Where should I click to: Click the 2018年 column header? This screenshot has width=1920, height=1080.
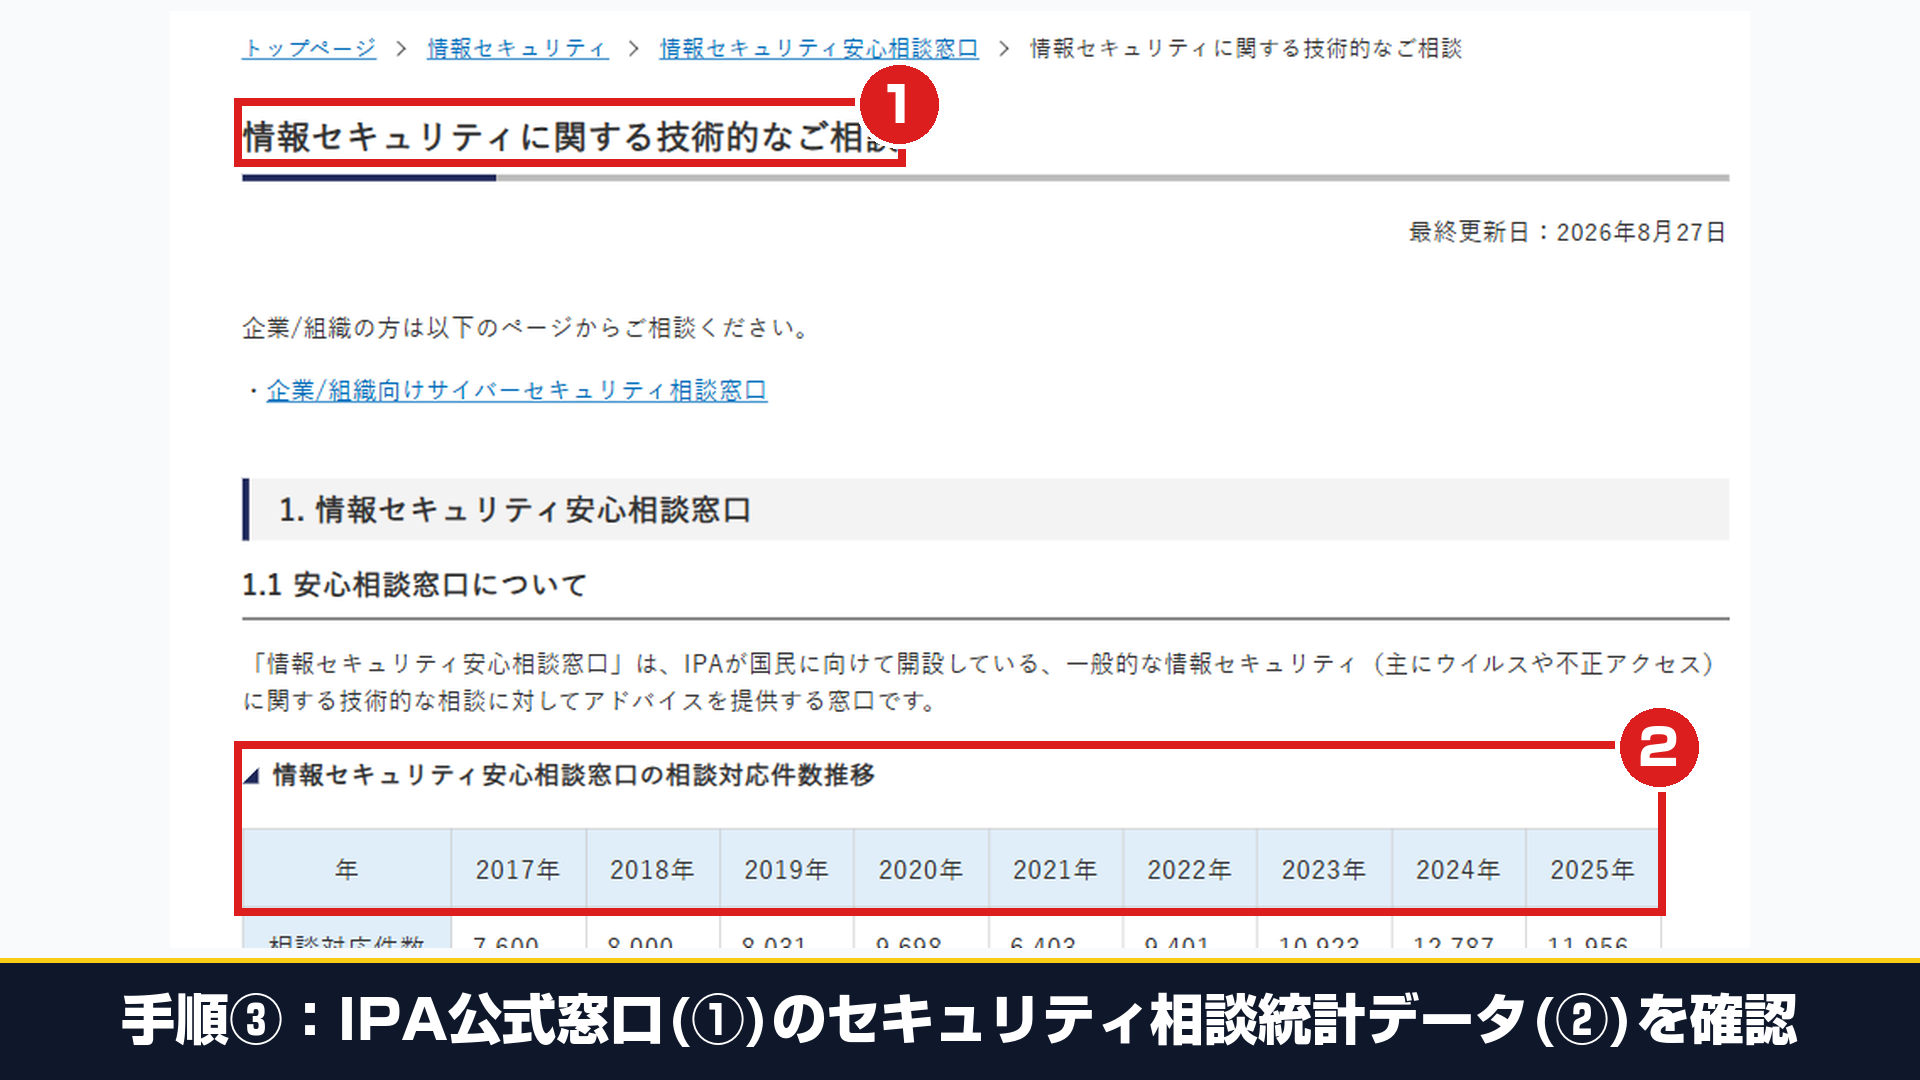click(652, 869)
